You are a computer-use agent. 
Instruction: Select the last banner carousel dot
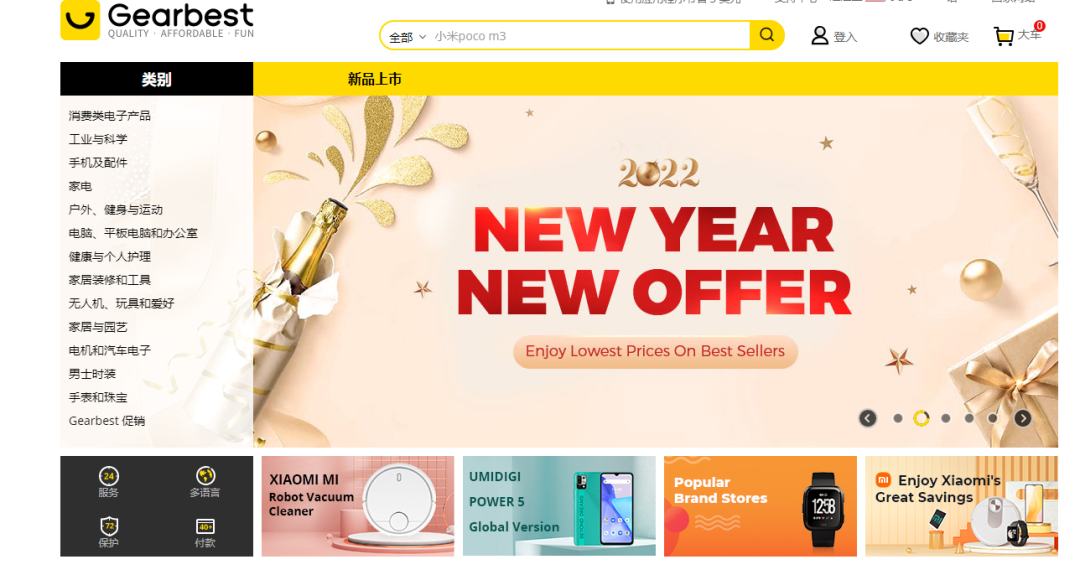pos(993,418)
